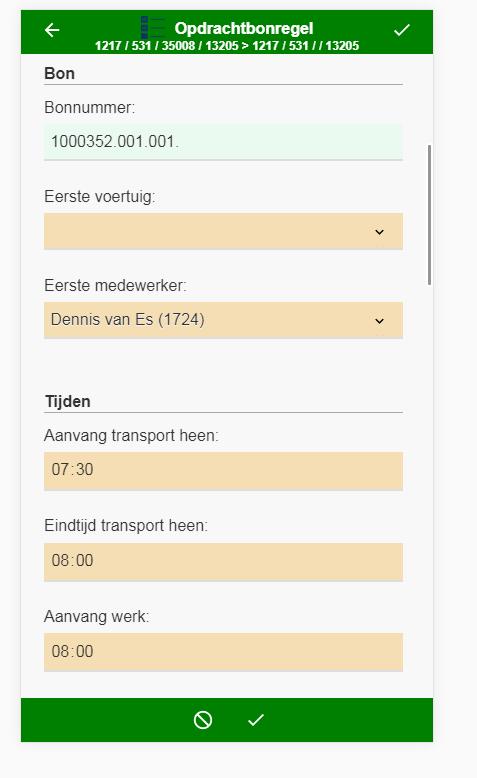Select the Aanvang transport heen time field
The height and width of the screenshot is (778, 477).
(x=223, y=471)
